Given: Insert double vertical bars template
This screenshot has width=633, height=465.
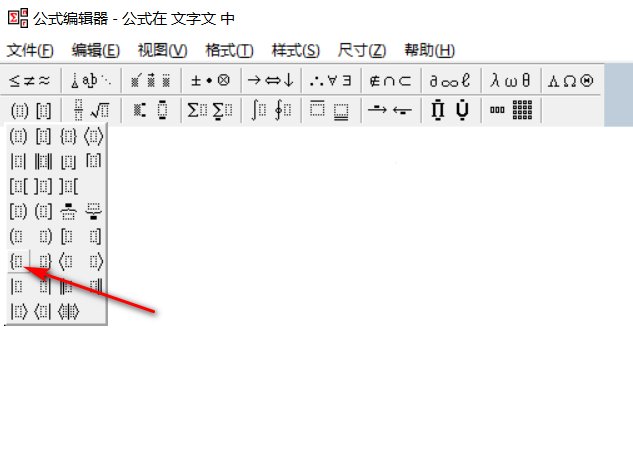Looking at the screenshot, I should click(43, 162).
